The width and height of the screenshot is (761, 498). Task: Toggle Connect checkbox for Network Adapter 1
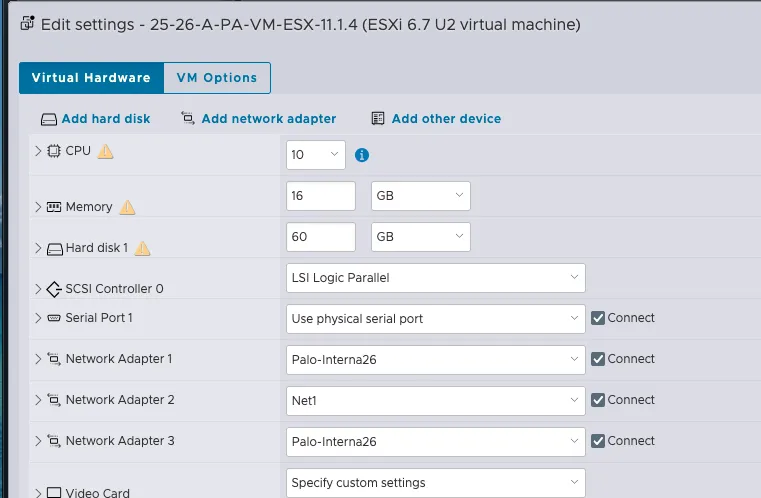pyautogui.click(x=598, y=359)
